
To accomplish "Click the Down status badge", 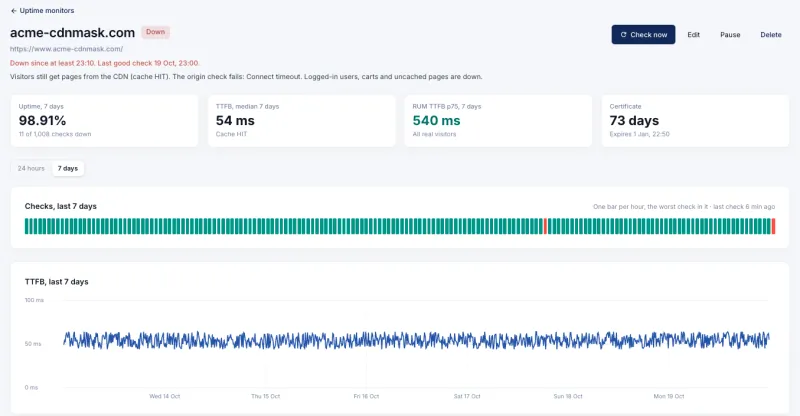I will (x=156, y=32).
